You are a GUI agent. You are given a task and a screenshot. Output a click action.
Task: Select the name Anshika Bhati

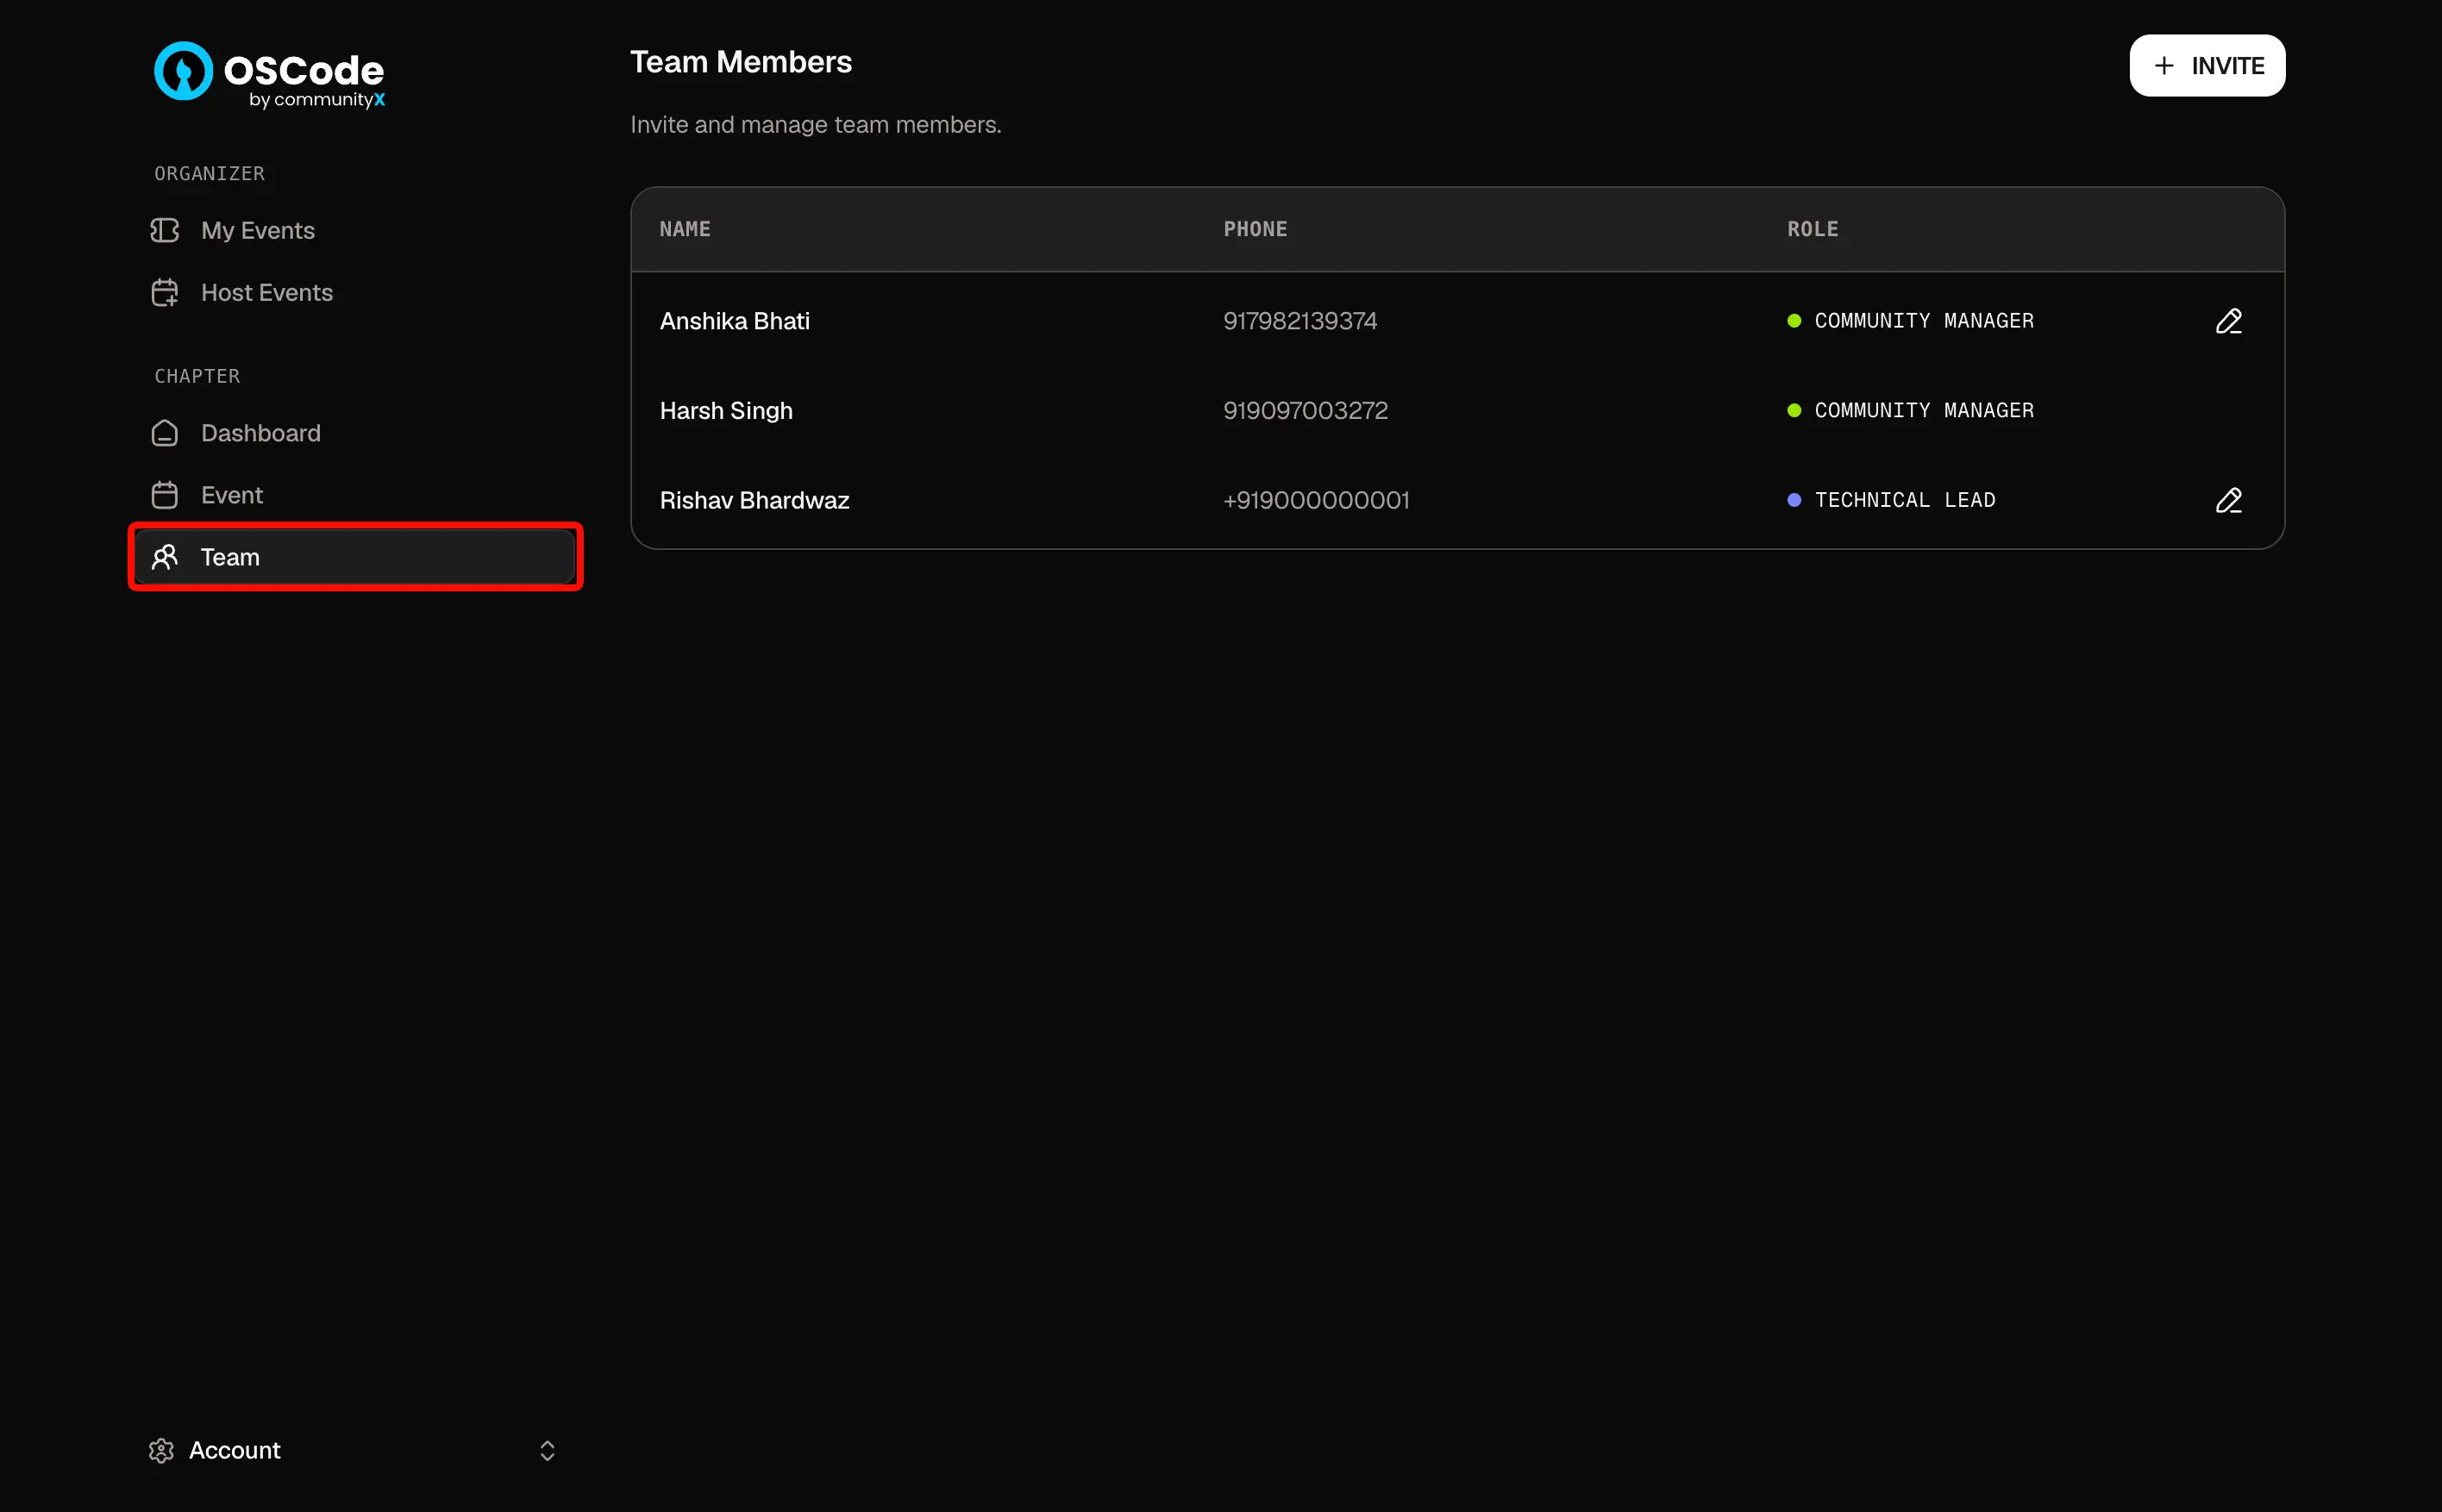click(735, 321)
